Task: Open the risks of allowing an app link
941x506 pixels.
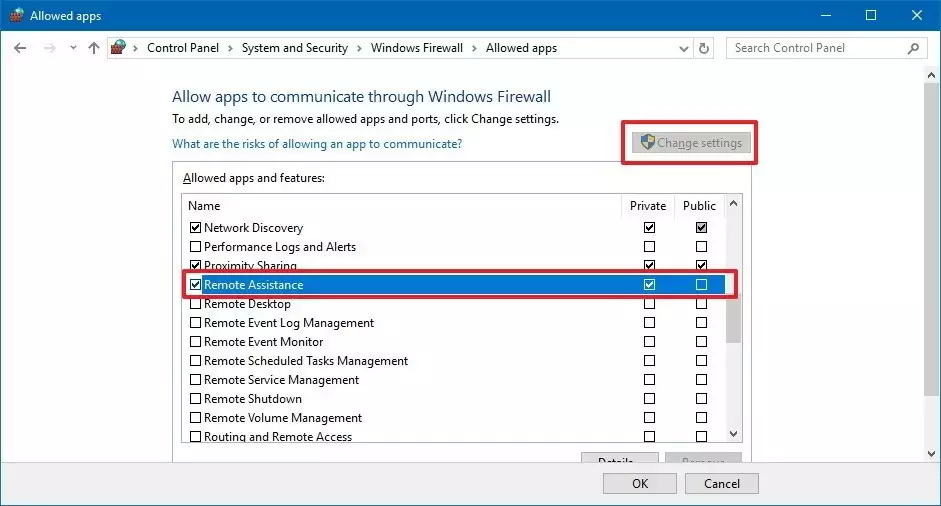Action: pos(317,144)
